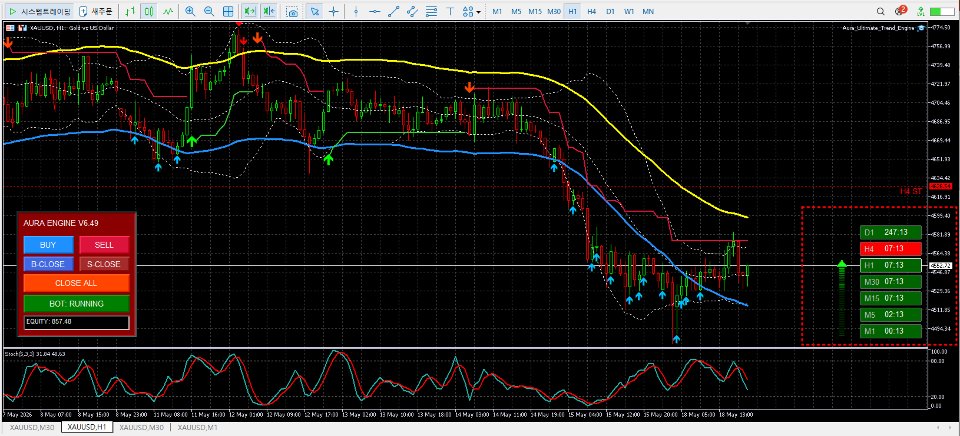Set toolbar timeframe to M5
This screenshot has height=436, width=960.
pyautogui.click(x=516, y=11)
